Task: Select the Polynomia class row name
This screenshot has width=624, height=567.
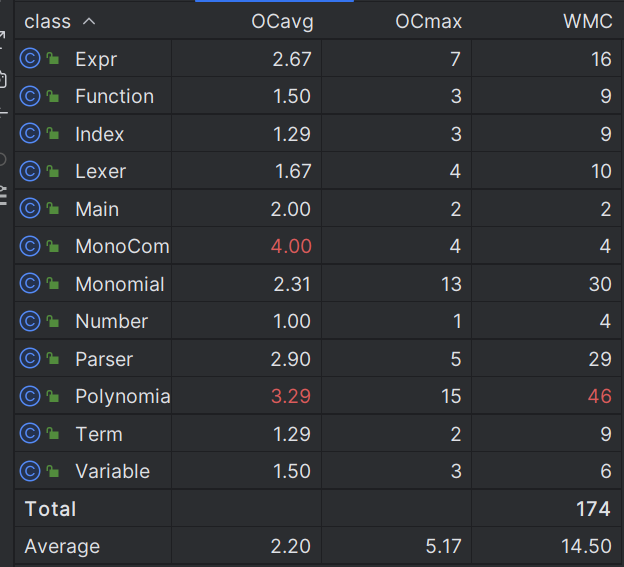Action: click(123, 396)
